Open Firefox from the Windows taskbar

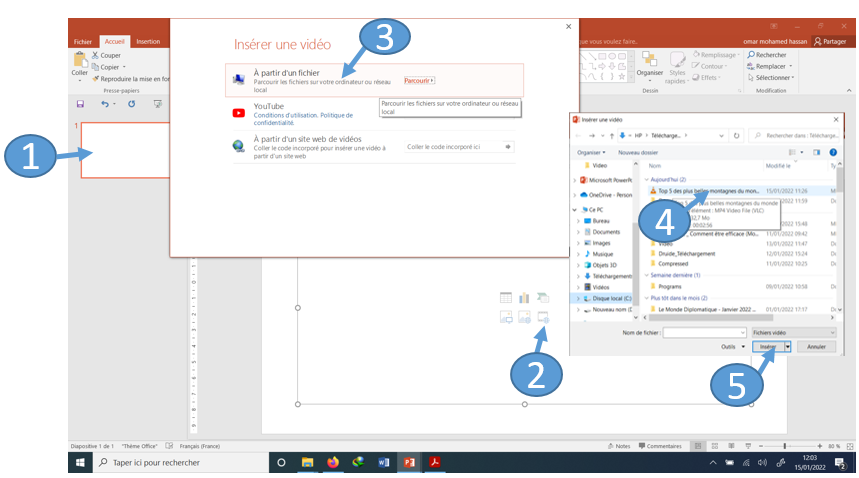click(x=333, y=462)
